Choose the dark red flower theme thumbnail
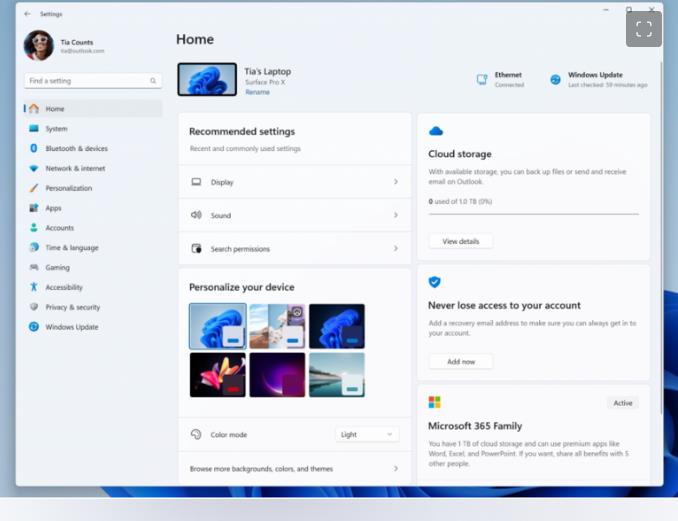The height and width of the screenshot is (521, 678). click(218, 375)
